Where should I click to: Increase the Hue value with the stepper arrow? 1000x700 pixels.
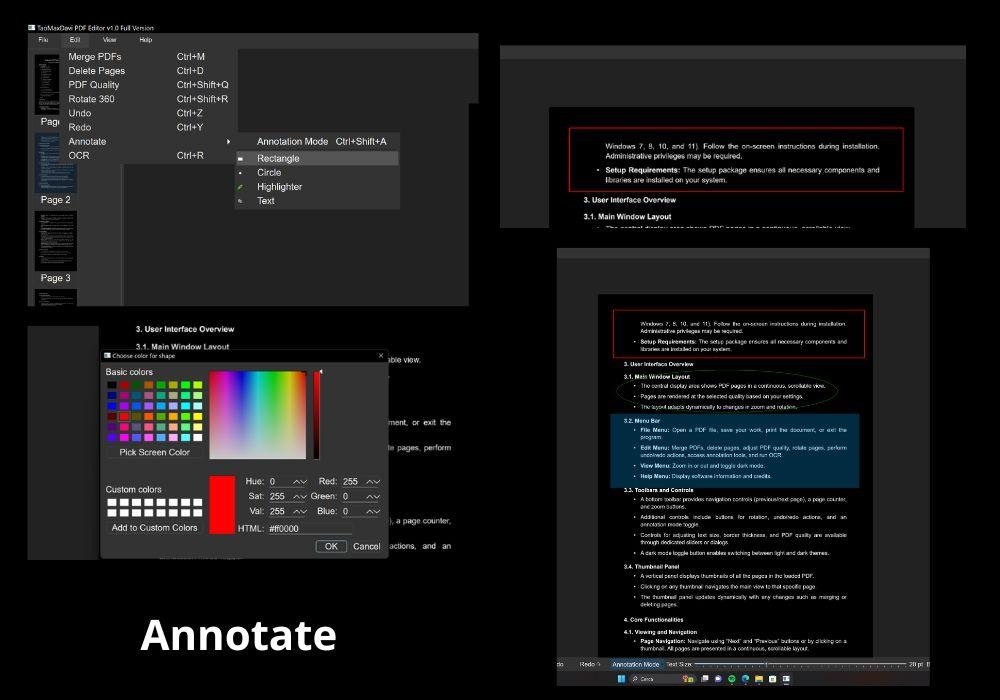(x=296, y=480)
